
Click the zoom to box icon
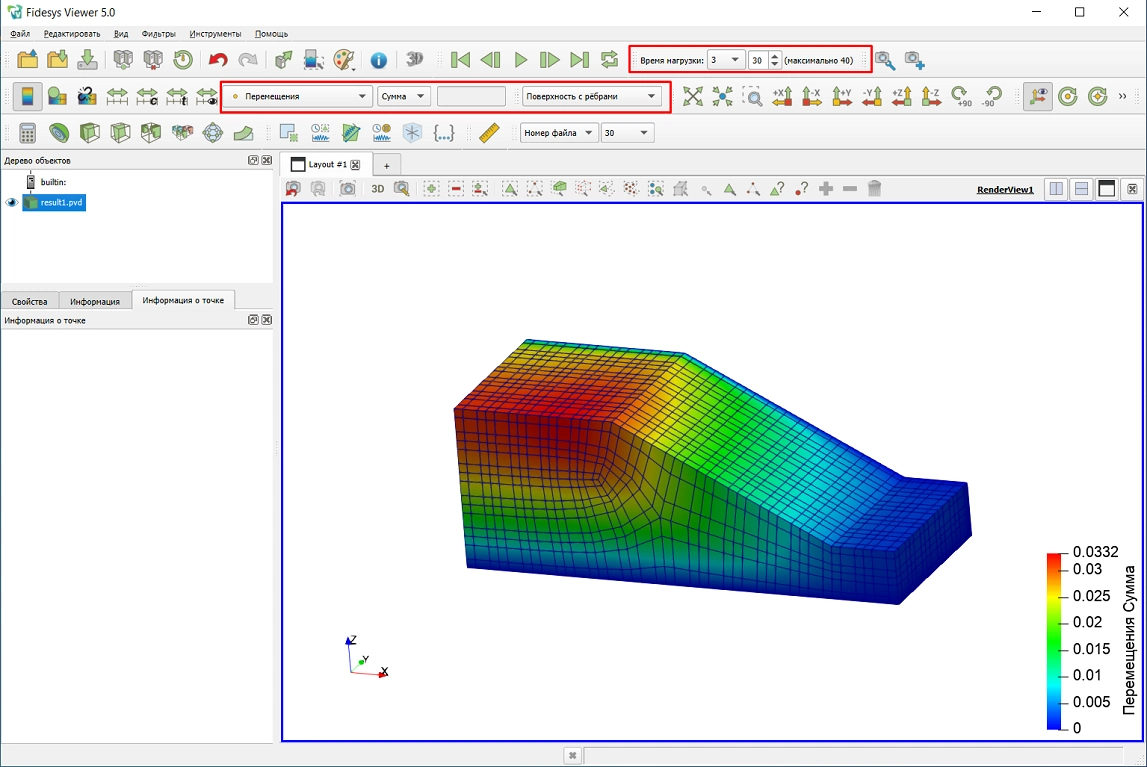[x=752, y=96]
